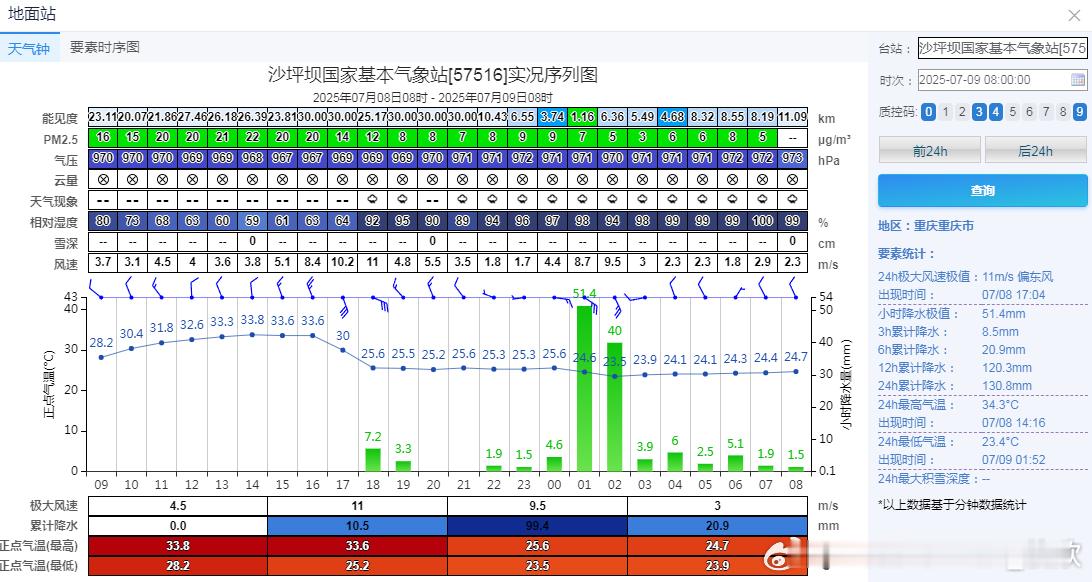Click visibility cell 11.09
Viewport: 1092px width, 582px height.
point(793,117)
